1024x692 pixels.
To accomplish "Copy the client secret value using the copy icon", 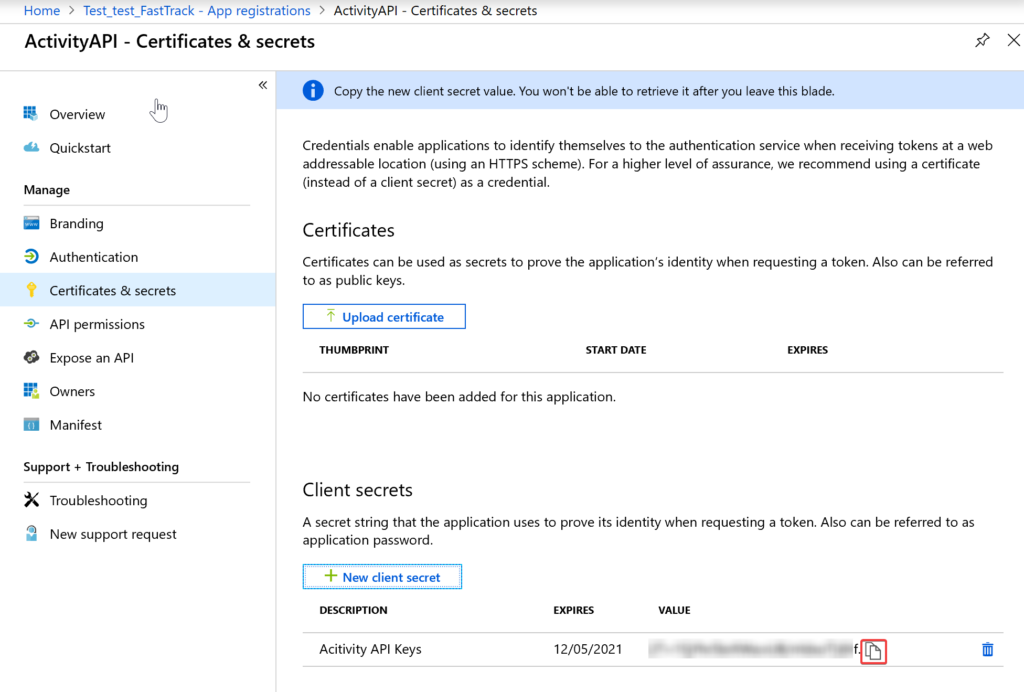I will [x=873, y=651].
